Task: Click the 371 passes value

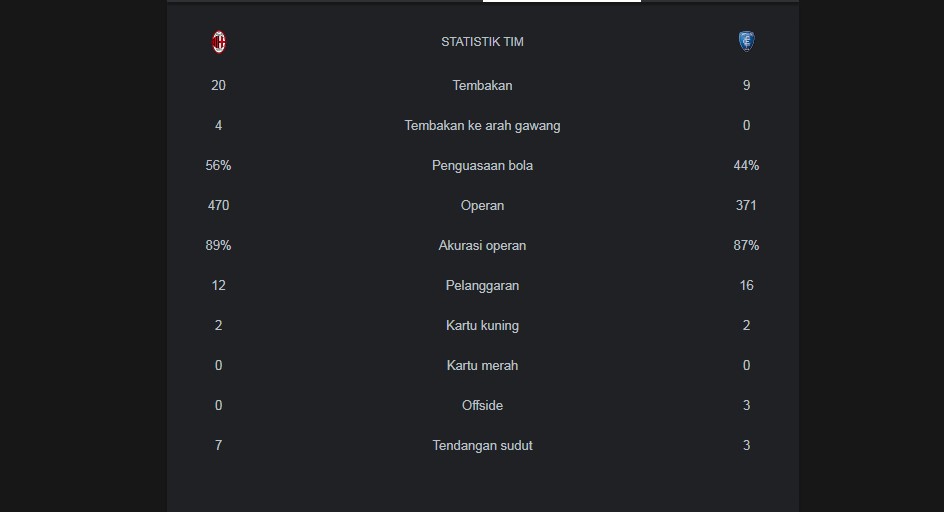Action: 747,205
